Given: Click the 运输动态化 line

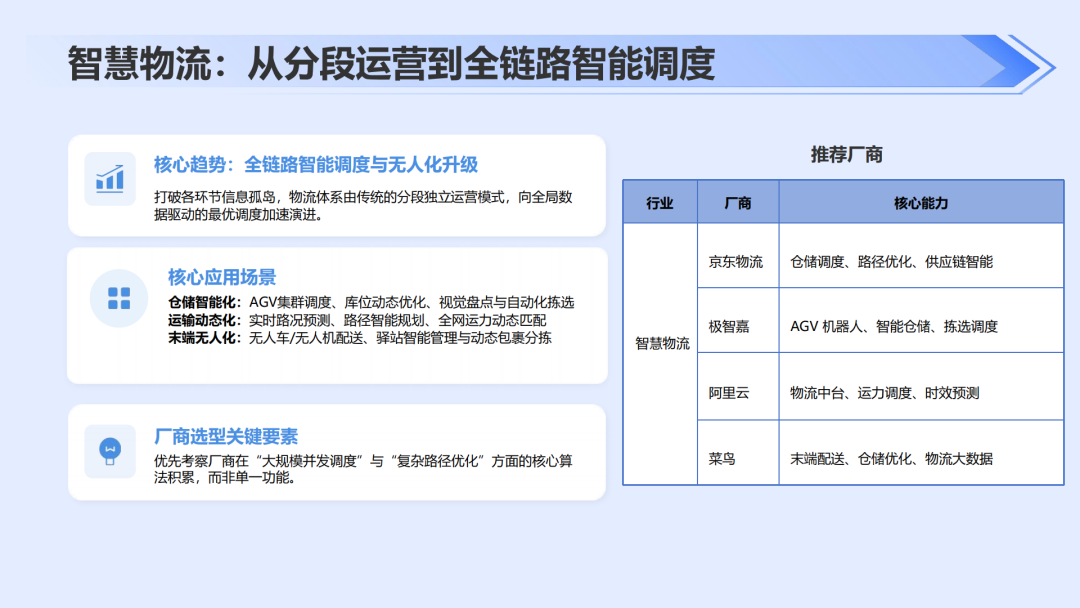Looking at the screenshot, I should [357, 320].
